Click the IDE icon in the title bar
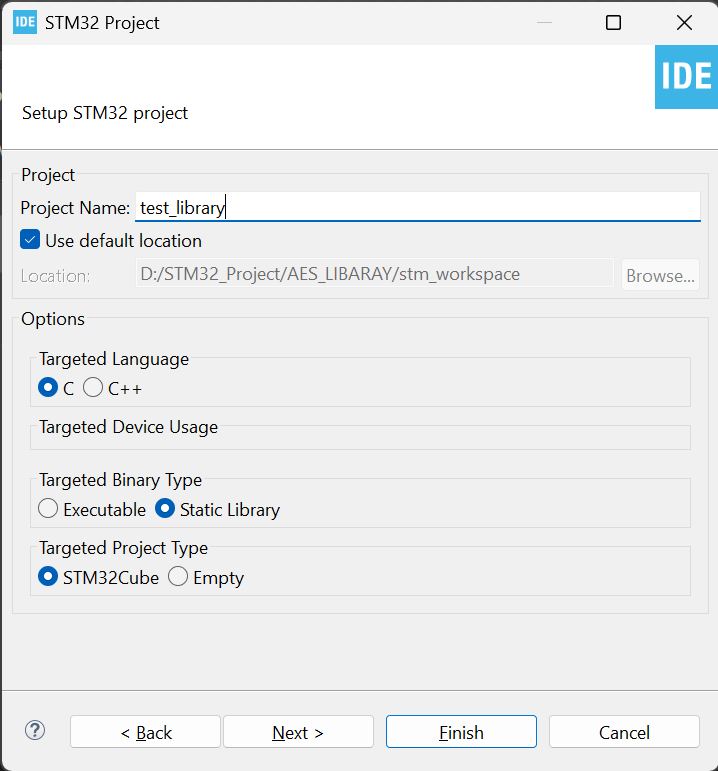This screenshot has width=718, height=771. [25, 22]
